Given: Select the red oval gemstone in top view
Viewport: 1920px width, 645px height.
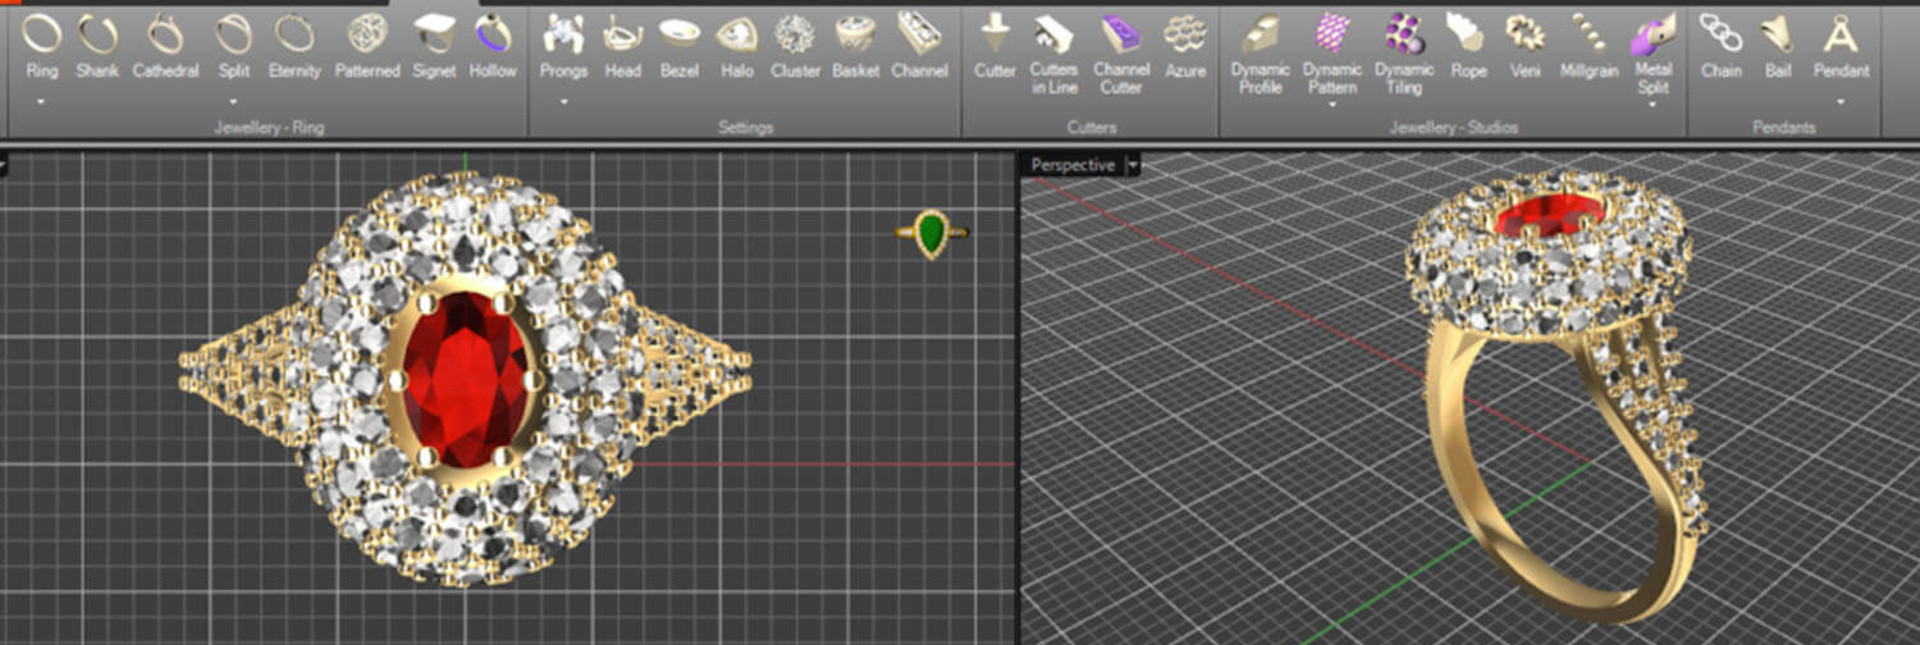Looking at the screenshot, I should pos(465,380).
